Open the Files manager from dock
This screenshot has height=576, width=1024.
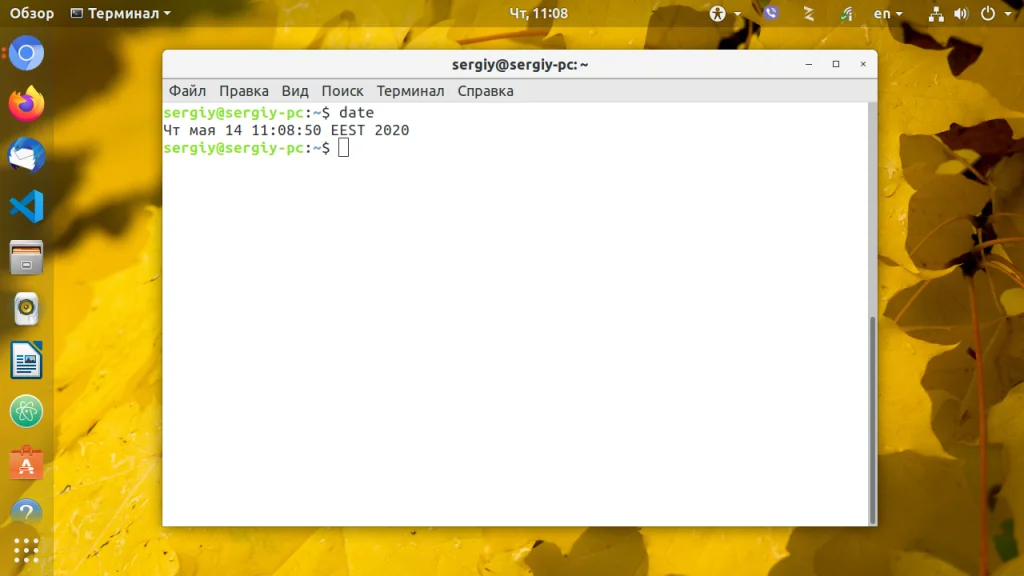click(26, 257)
